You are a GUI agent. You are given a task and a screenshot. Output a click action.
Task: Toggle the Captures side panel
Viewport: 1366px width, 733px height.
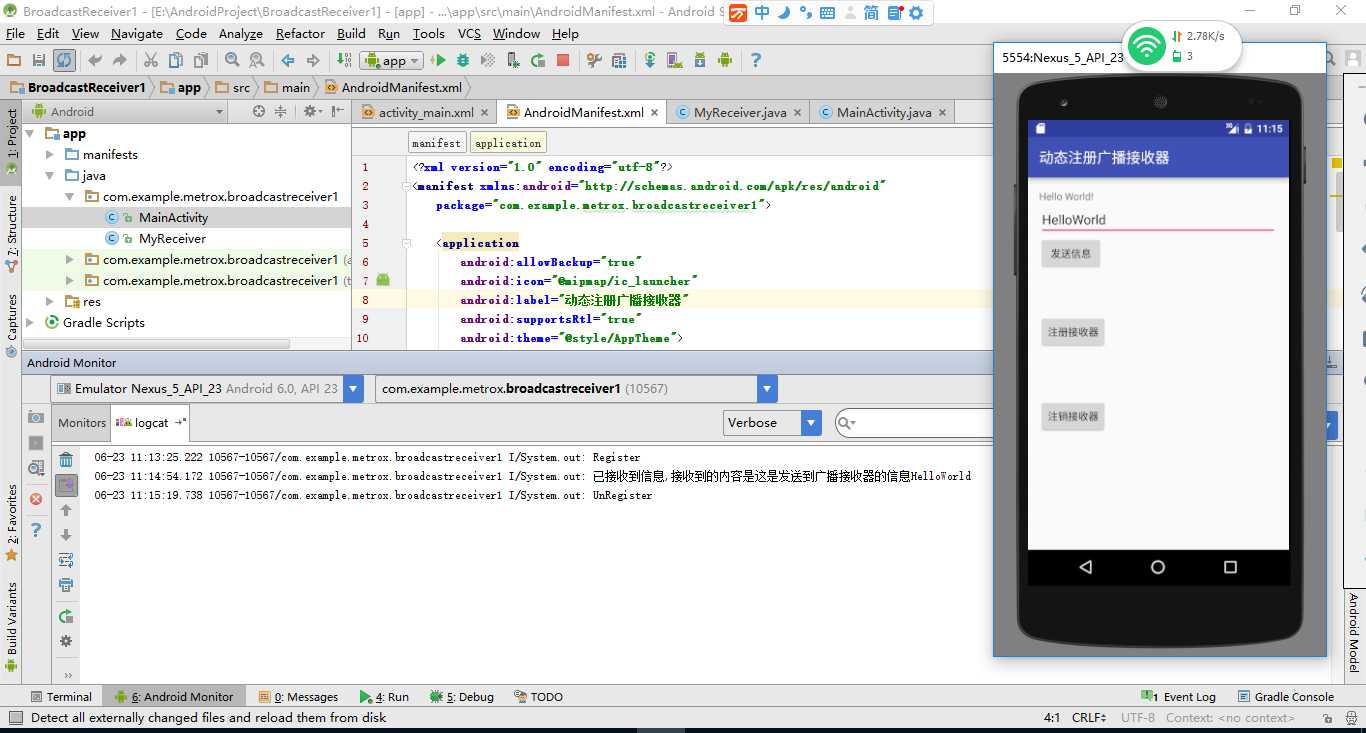coord(12,324)
